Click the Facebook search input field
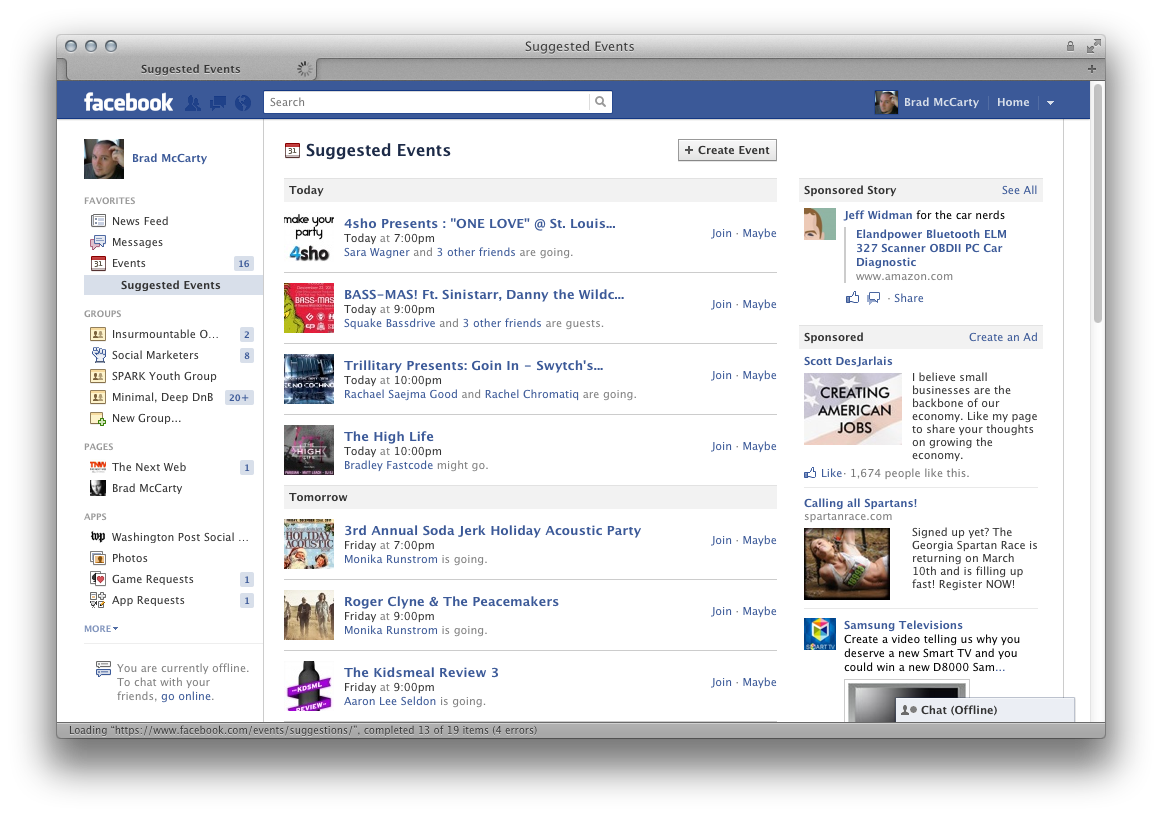This screenshot has height=817, width=1162. pos(427,102)
